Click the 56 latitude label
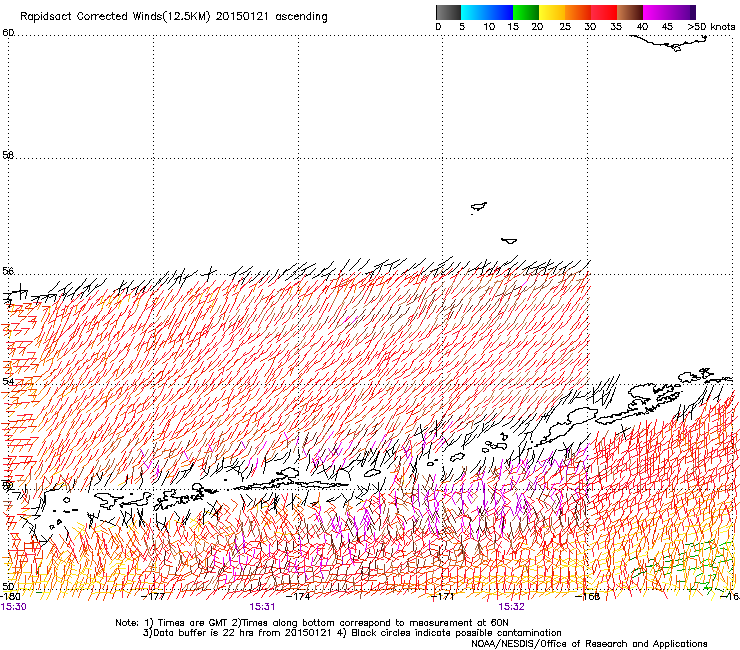 tap(8, 271)
